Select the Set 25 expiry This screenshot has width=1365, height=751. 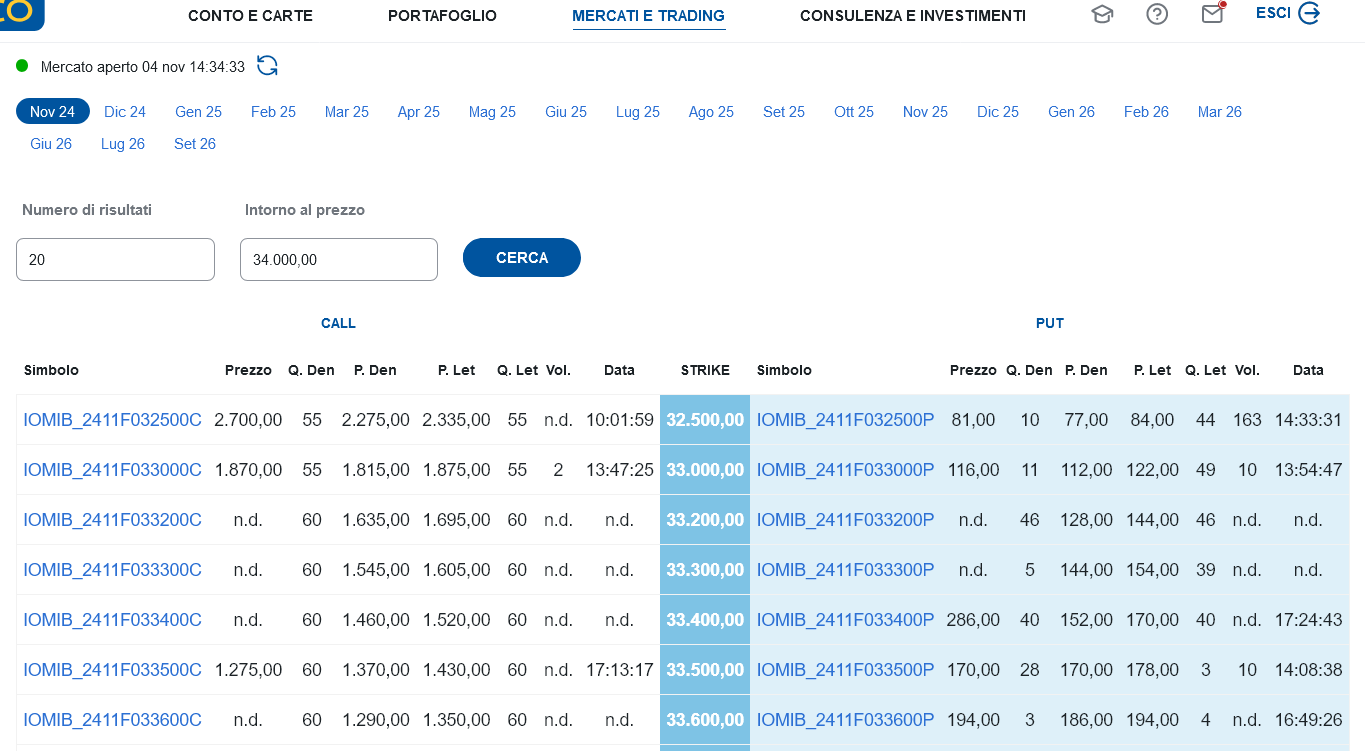(784, 112)
